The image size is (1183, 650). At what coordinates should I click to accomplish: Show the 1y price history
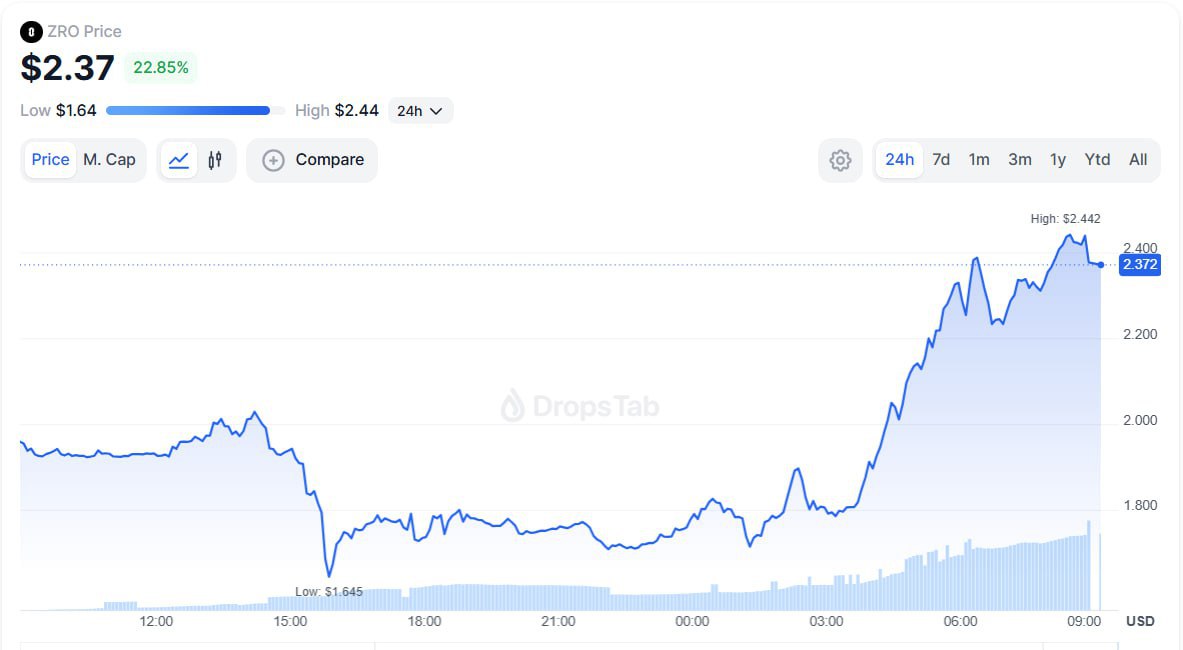click(1058, 160)
